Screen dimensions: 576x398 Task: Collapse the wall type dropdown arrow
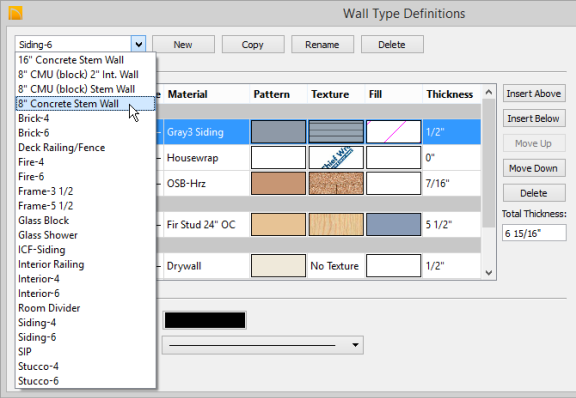point(138,44)
